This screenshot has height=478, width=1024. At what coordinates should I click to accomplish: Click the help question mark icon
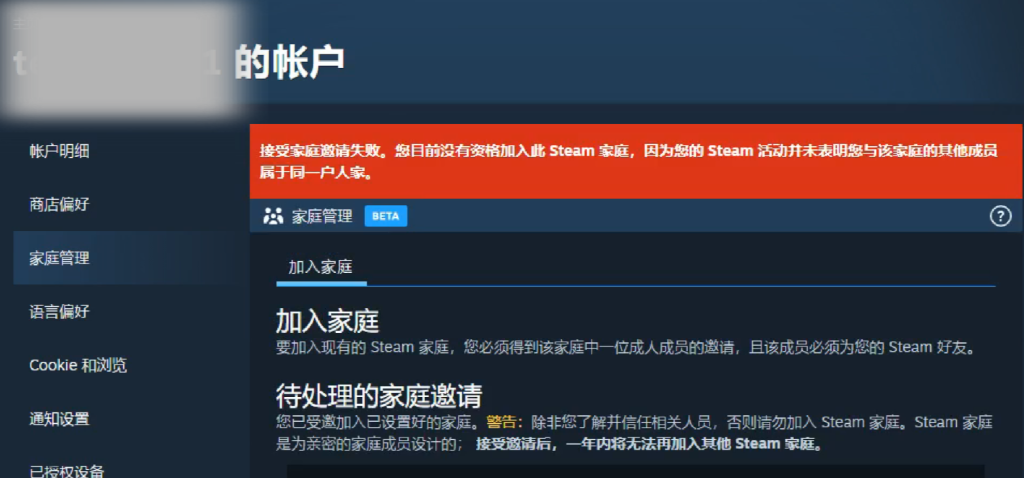[x=1000, y=215]
